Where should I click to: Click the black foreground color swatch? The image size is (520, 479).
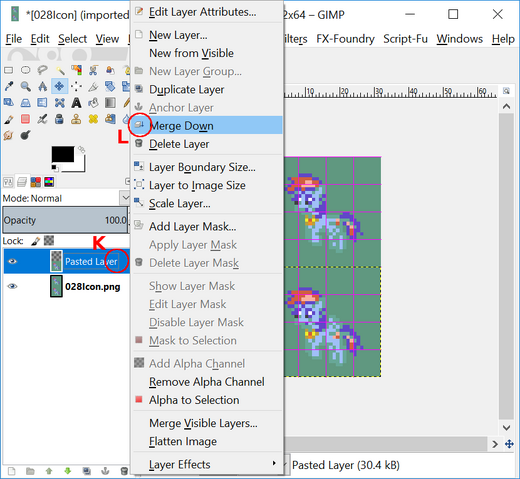click(x=62, y=154)
